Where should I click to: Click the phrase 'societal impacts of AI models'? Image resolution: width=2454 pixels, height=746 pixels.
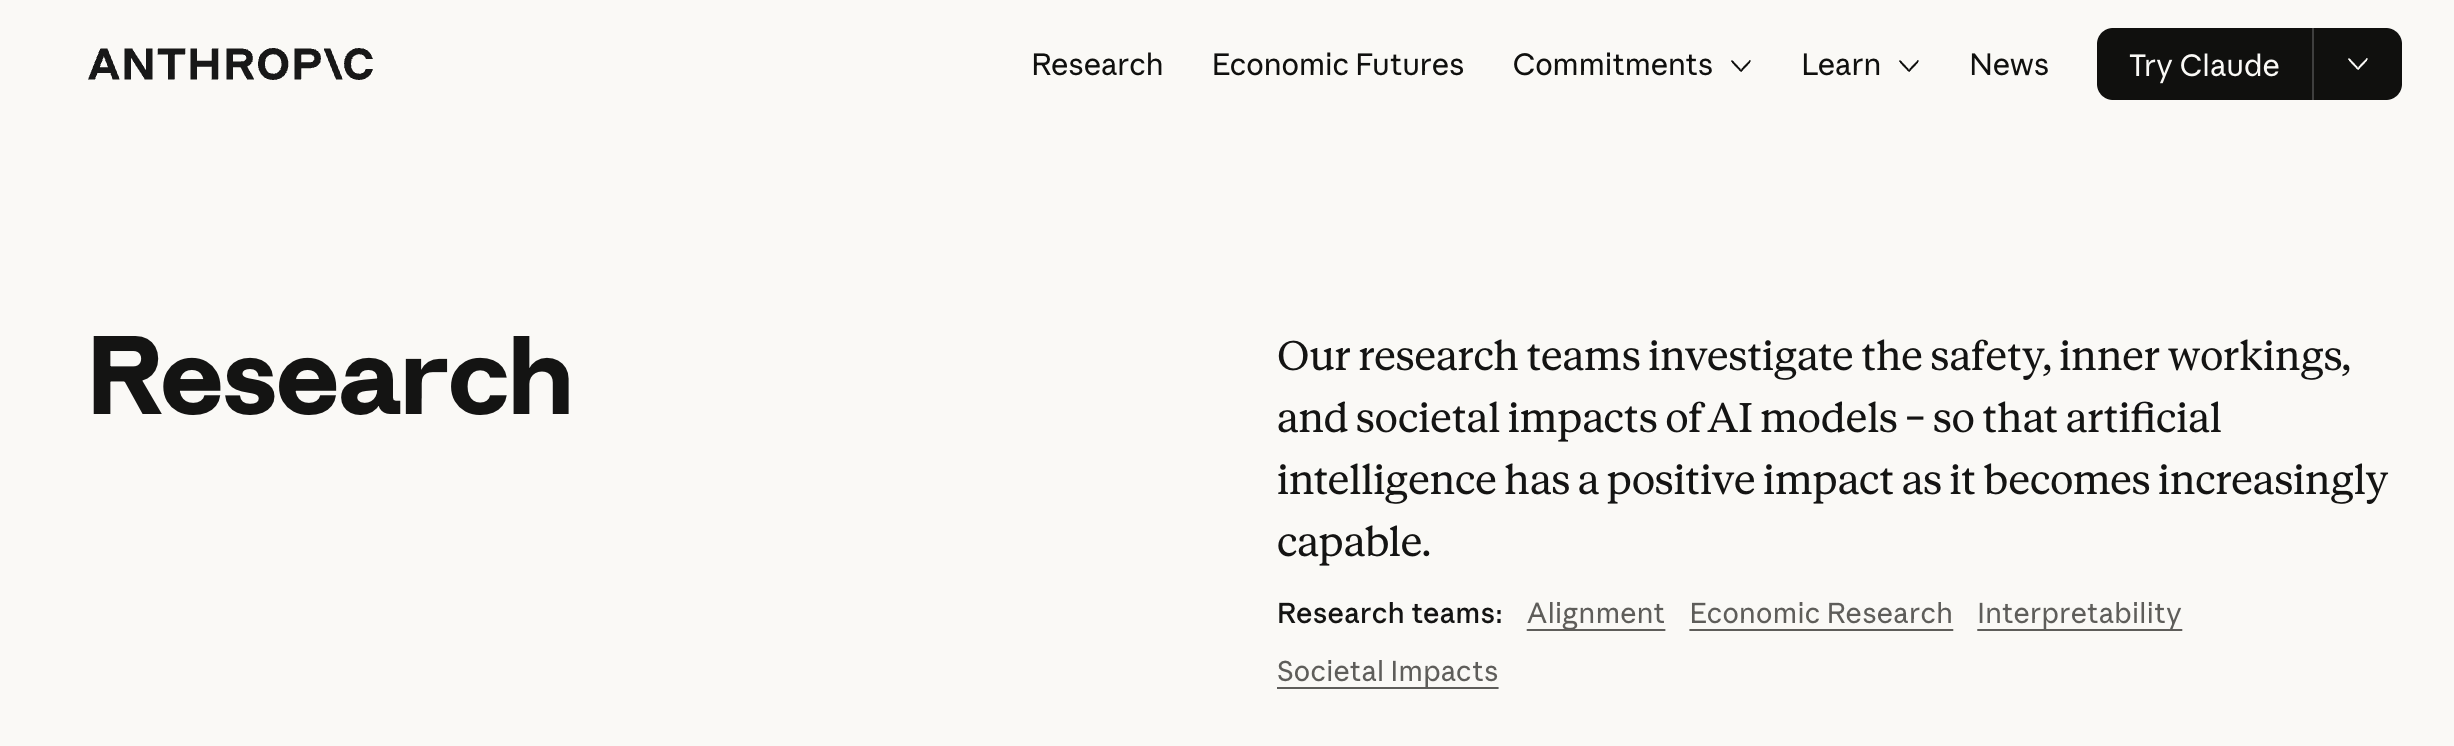[1626, 418]
